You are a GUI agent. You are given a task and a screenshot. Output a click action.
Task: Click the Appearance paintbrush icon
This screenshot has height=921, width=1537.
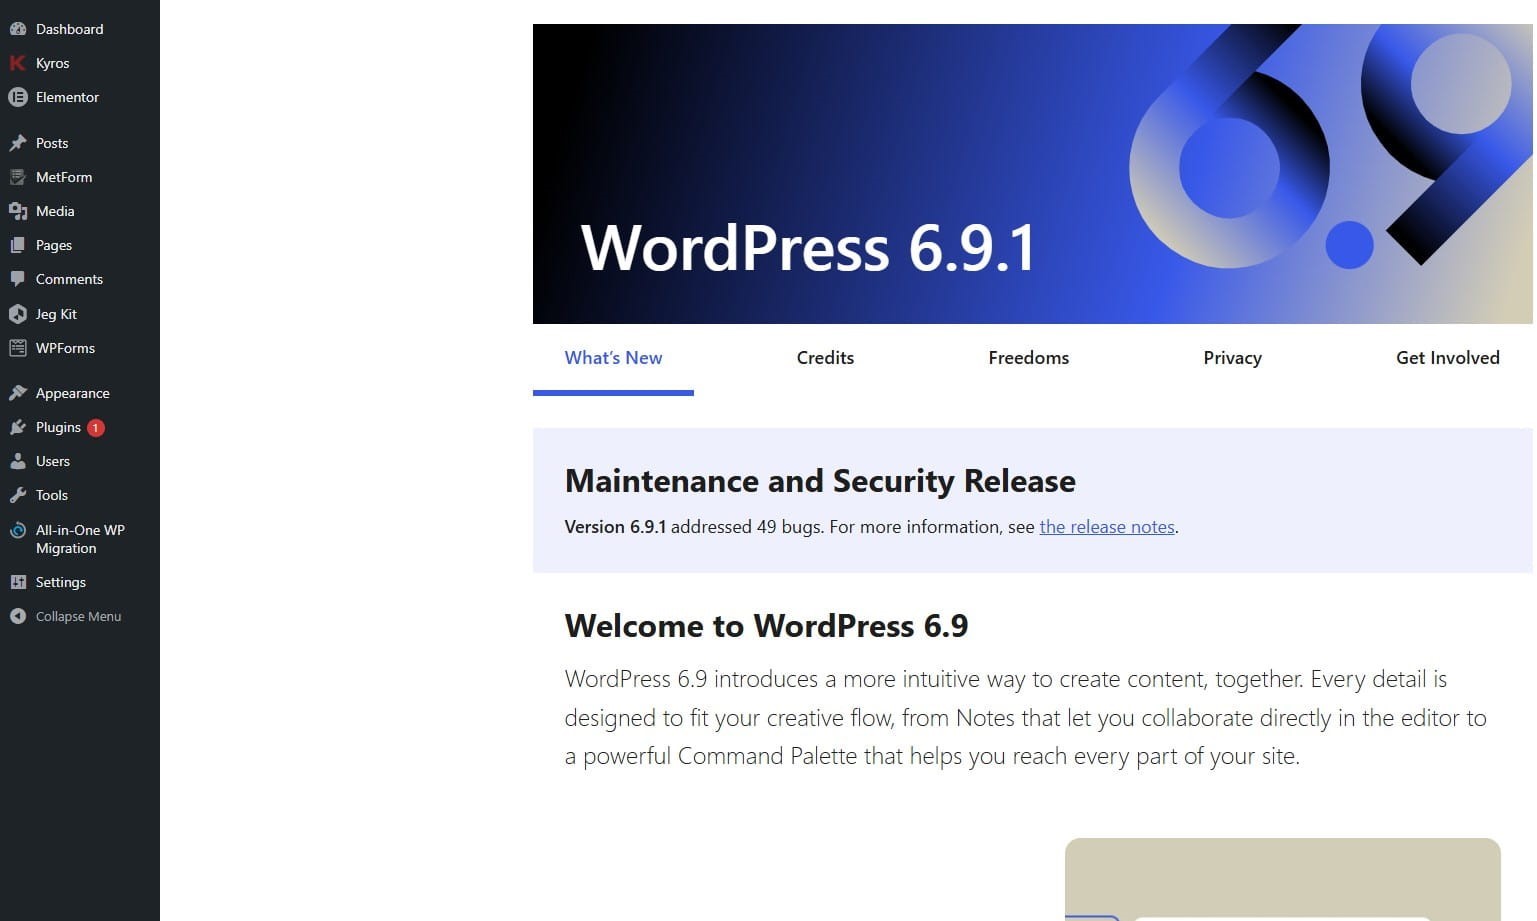tap(17, 393)
